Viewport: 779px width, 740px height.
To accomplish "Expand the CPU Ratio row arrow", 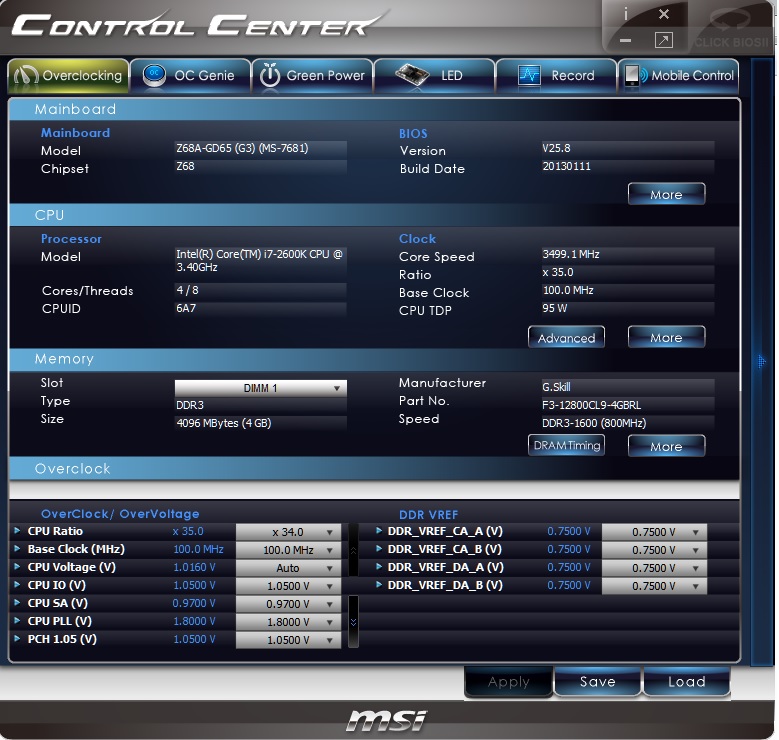I will click(x=17, y=530).
